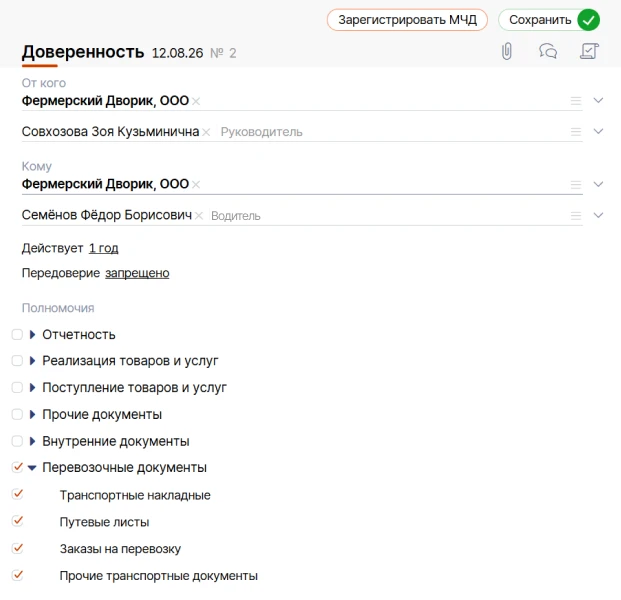Uncheck the Путевые листы checkbox
Image resolution: width=621 pixels, height=600 pixels.
tap(17, 521)
